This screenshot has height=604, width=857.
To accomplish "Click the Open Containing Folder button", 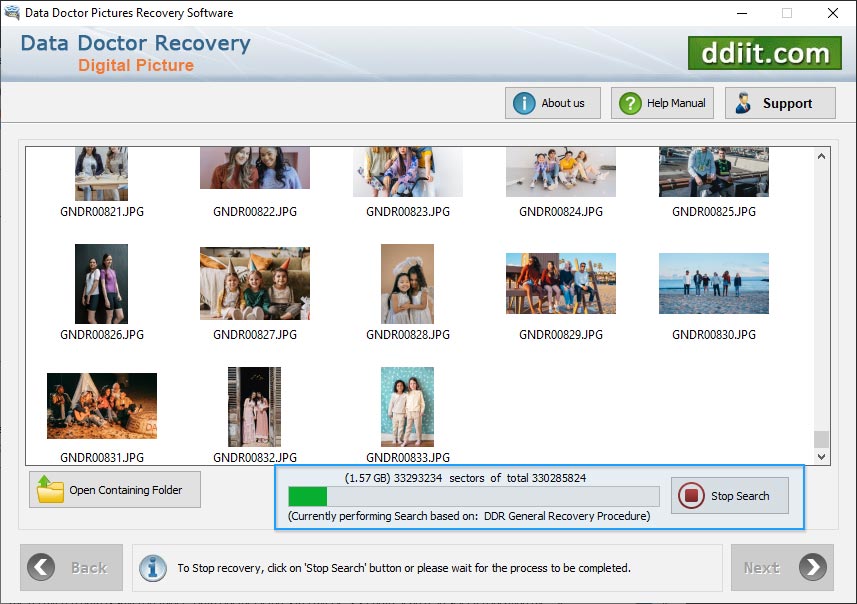I will coord(114,489).
